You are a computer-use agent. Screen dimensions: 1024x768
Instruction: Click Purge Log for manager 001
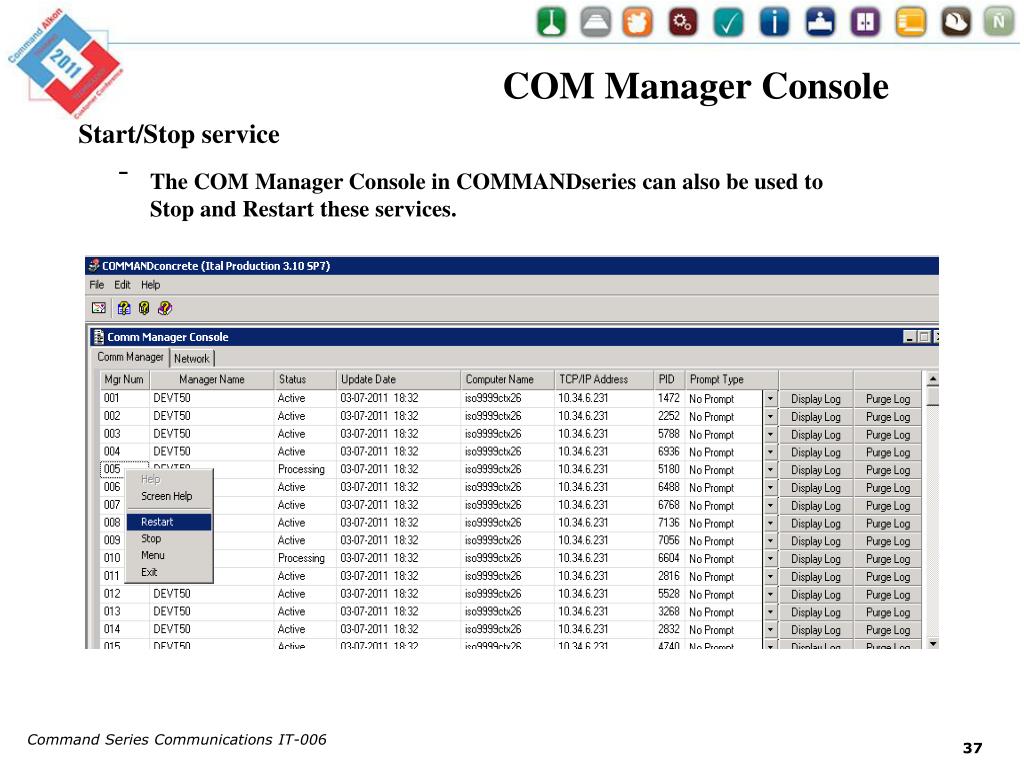click(x=888, y=398)
